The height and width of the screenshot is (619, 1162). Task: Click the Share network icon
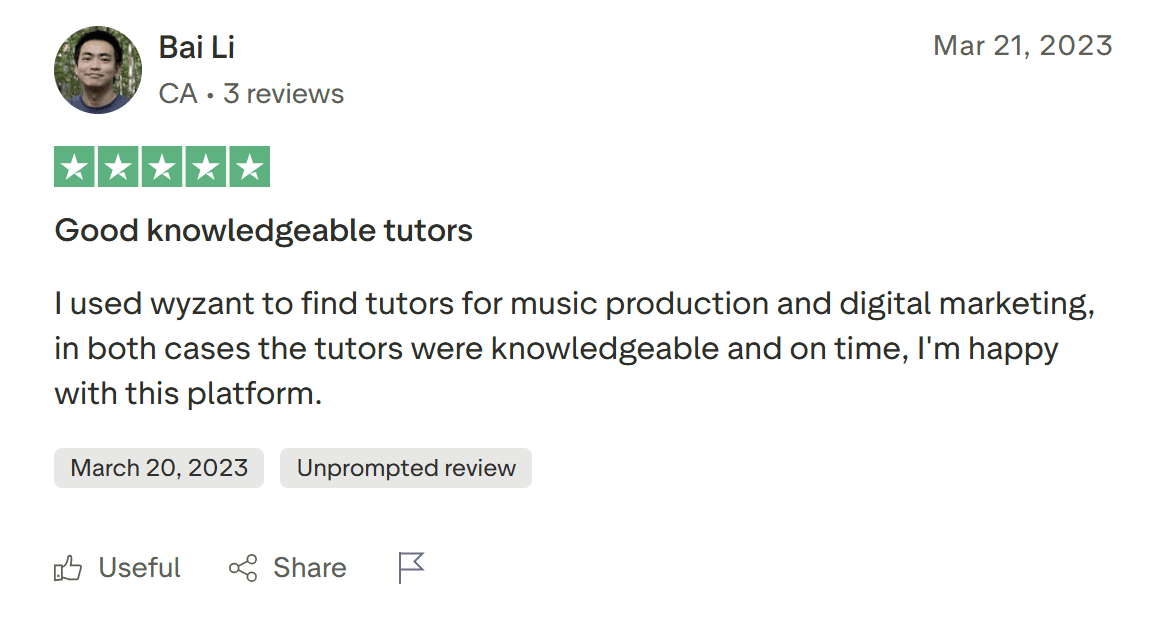pos(243,569)
